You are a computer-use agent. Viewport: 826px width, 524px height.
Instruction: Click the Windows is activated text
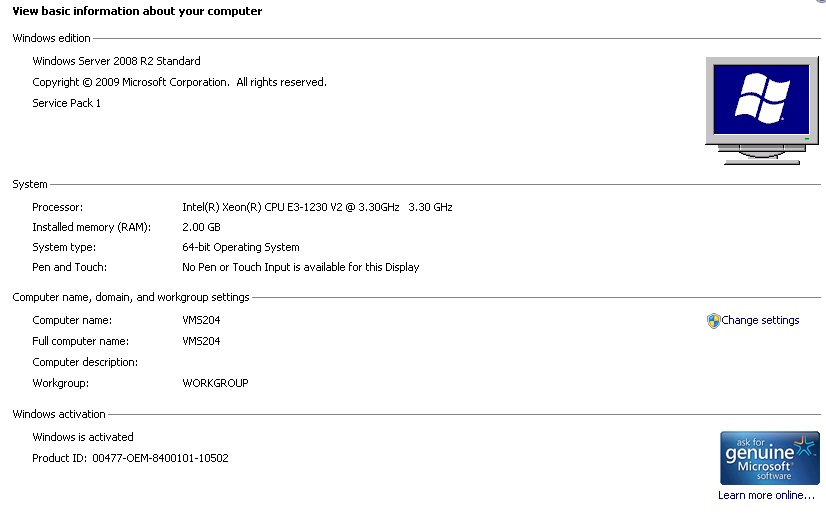pyautogui.click(x=83, y=437)
